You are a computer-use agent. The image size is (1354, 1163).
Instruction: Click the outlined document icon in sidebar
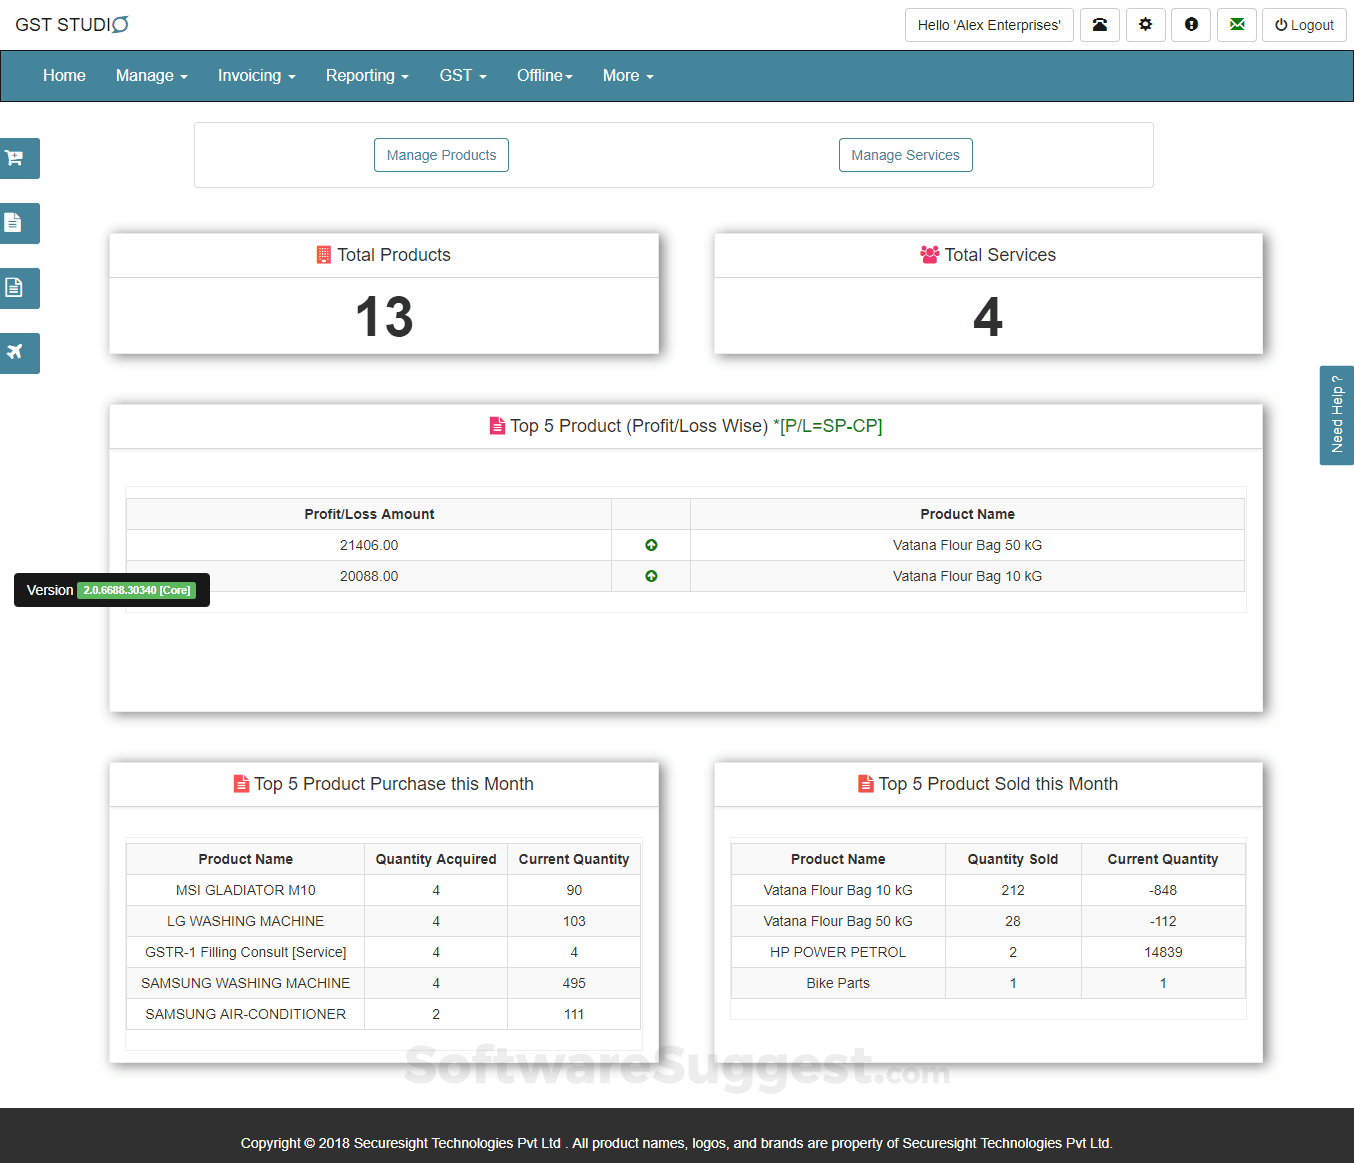coord(16,288)
